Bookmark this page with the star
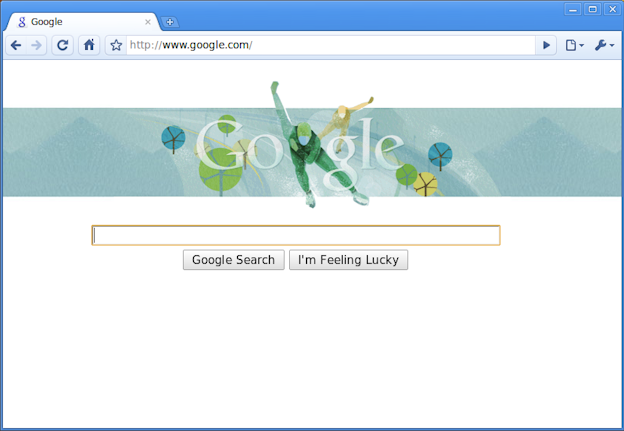This screenshot has width=624, height=431. coord(116,45)
